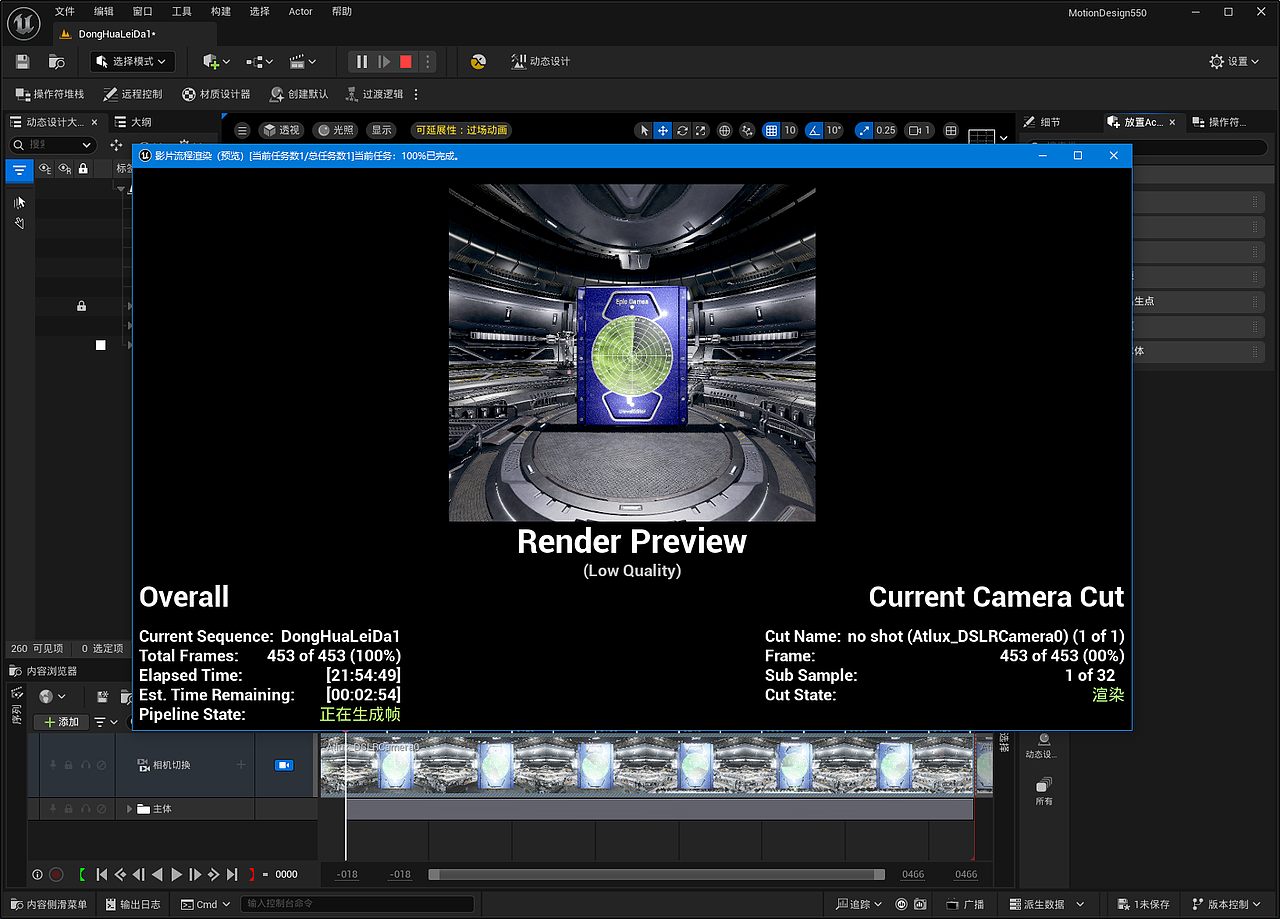
Task: Open the Material Designer (材质设计器)
Action: click(x=215, y=94)
